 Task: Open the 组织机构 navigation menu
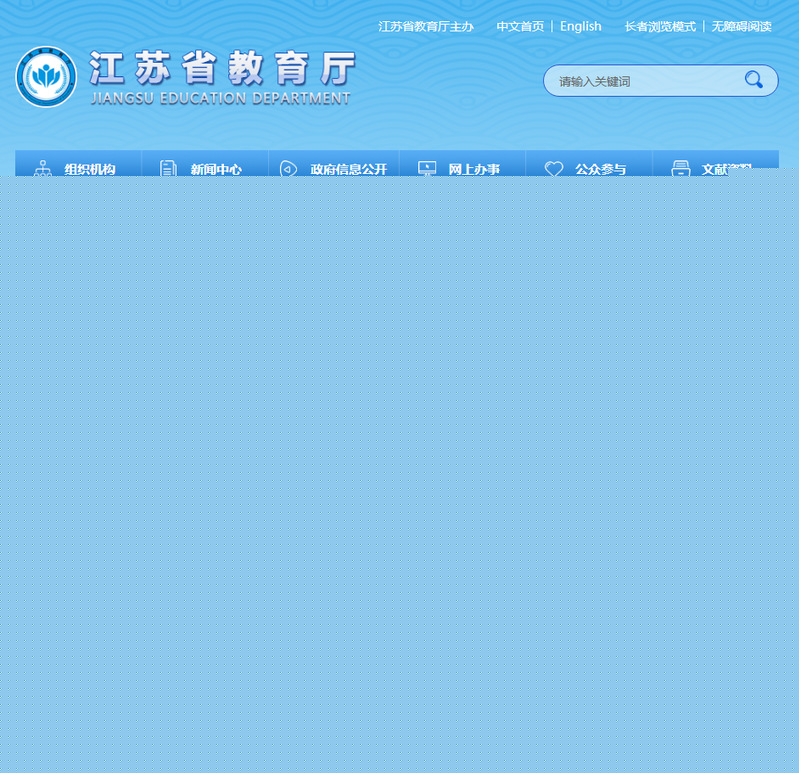coord(90,169)
